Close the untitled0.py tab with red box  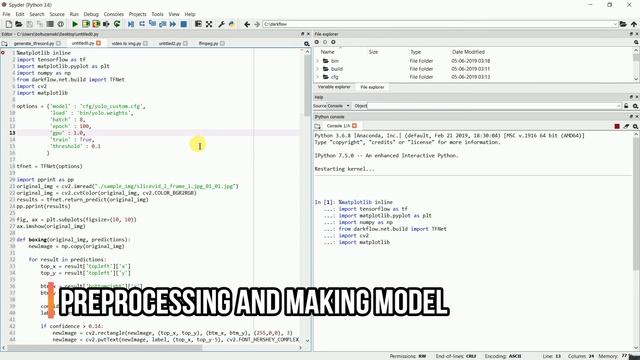(98, 43)
